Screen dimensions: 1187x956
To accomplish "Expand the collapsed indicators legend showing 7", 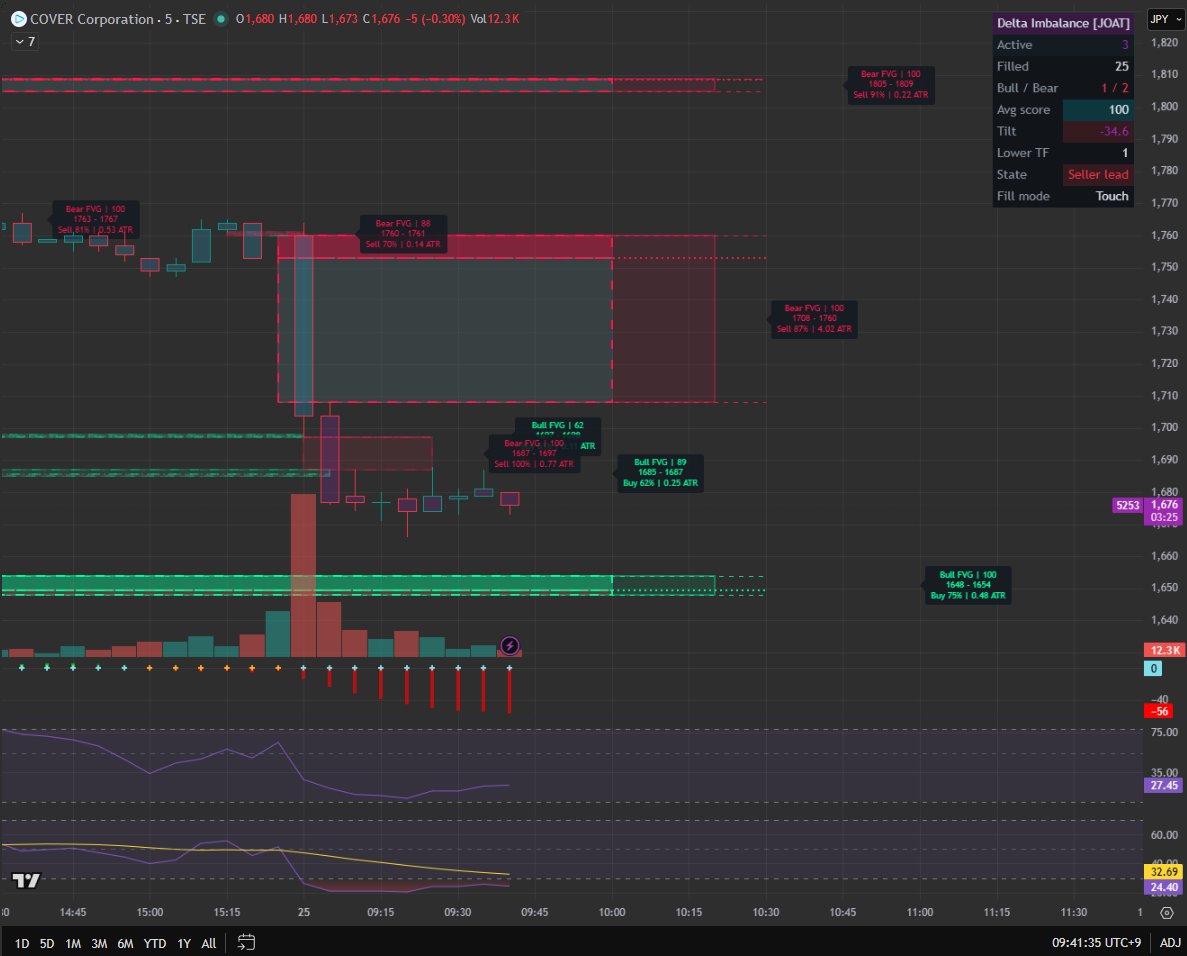I will click(x=25, y=42).
